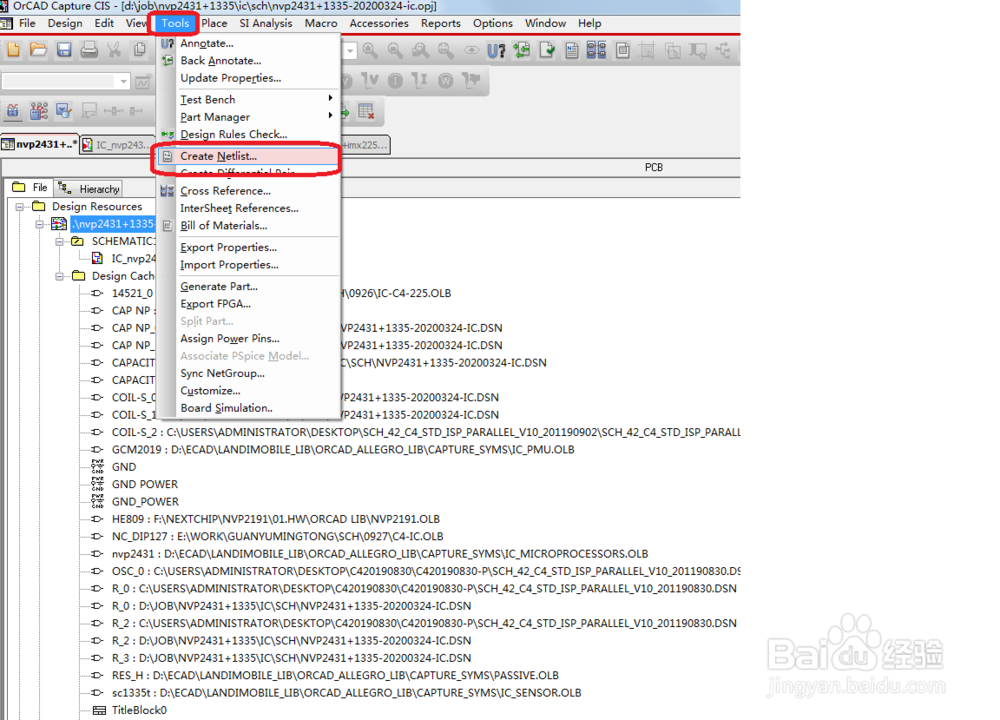Image resolution: width=1000 pixels, height=720 pixels.
Task: Click the Zoom Out magnifier icon
Action: 395,50
